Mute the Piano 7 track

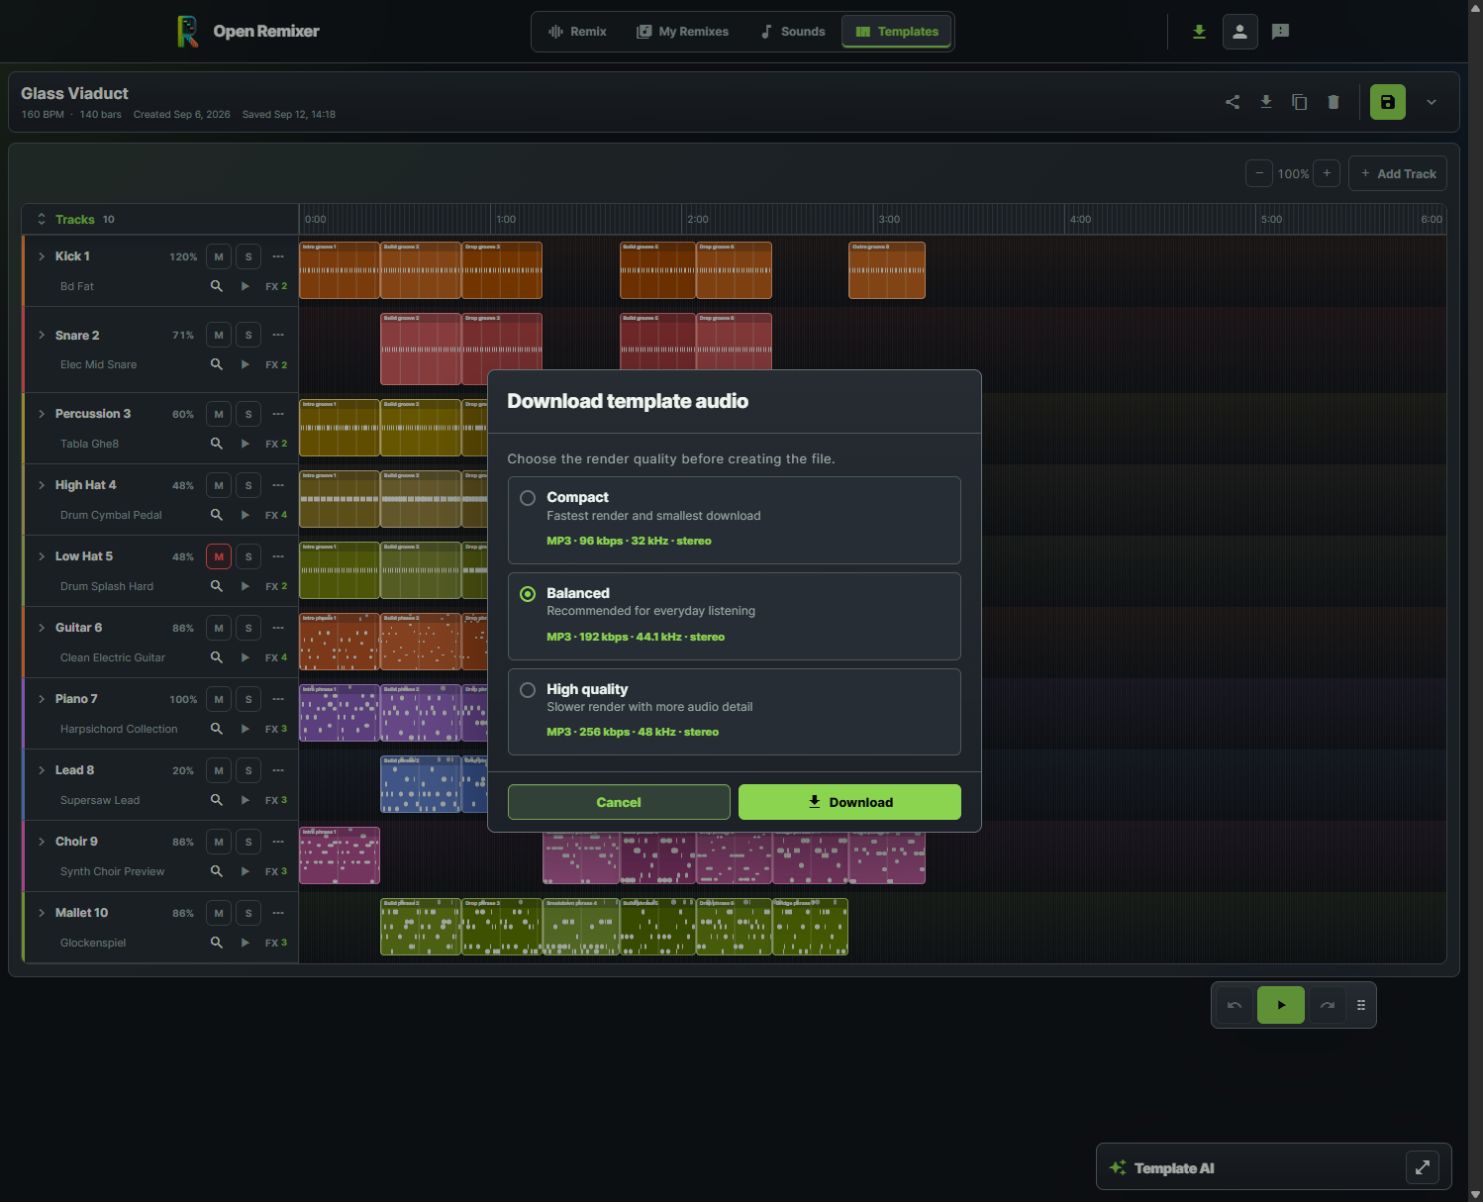coord(218,699)
